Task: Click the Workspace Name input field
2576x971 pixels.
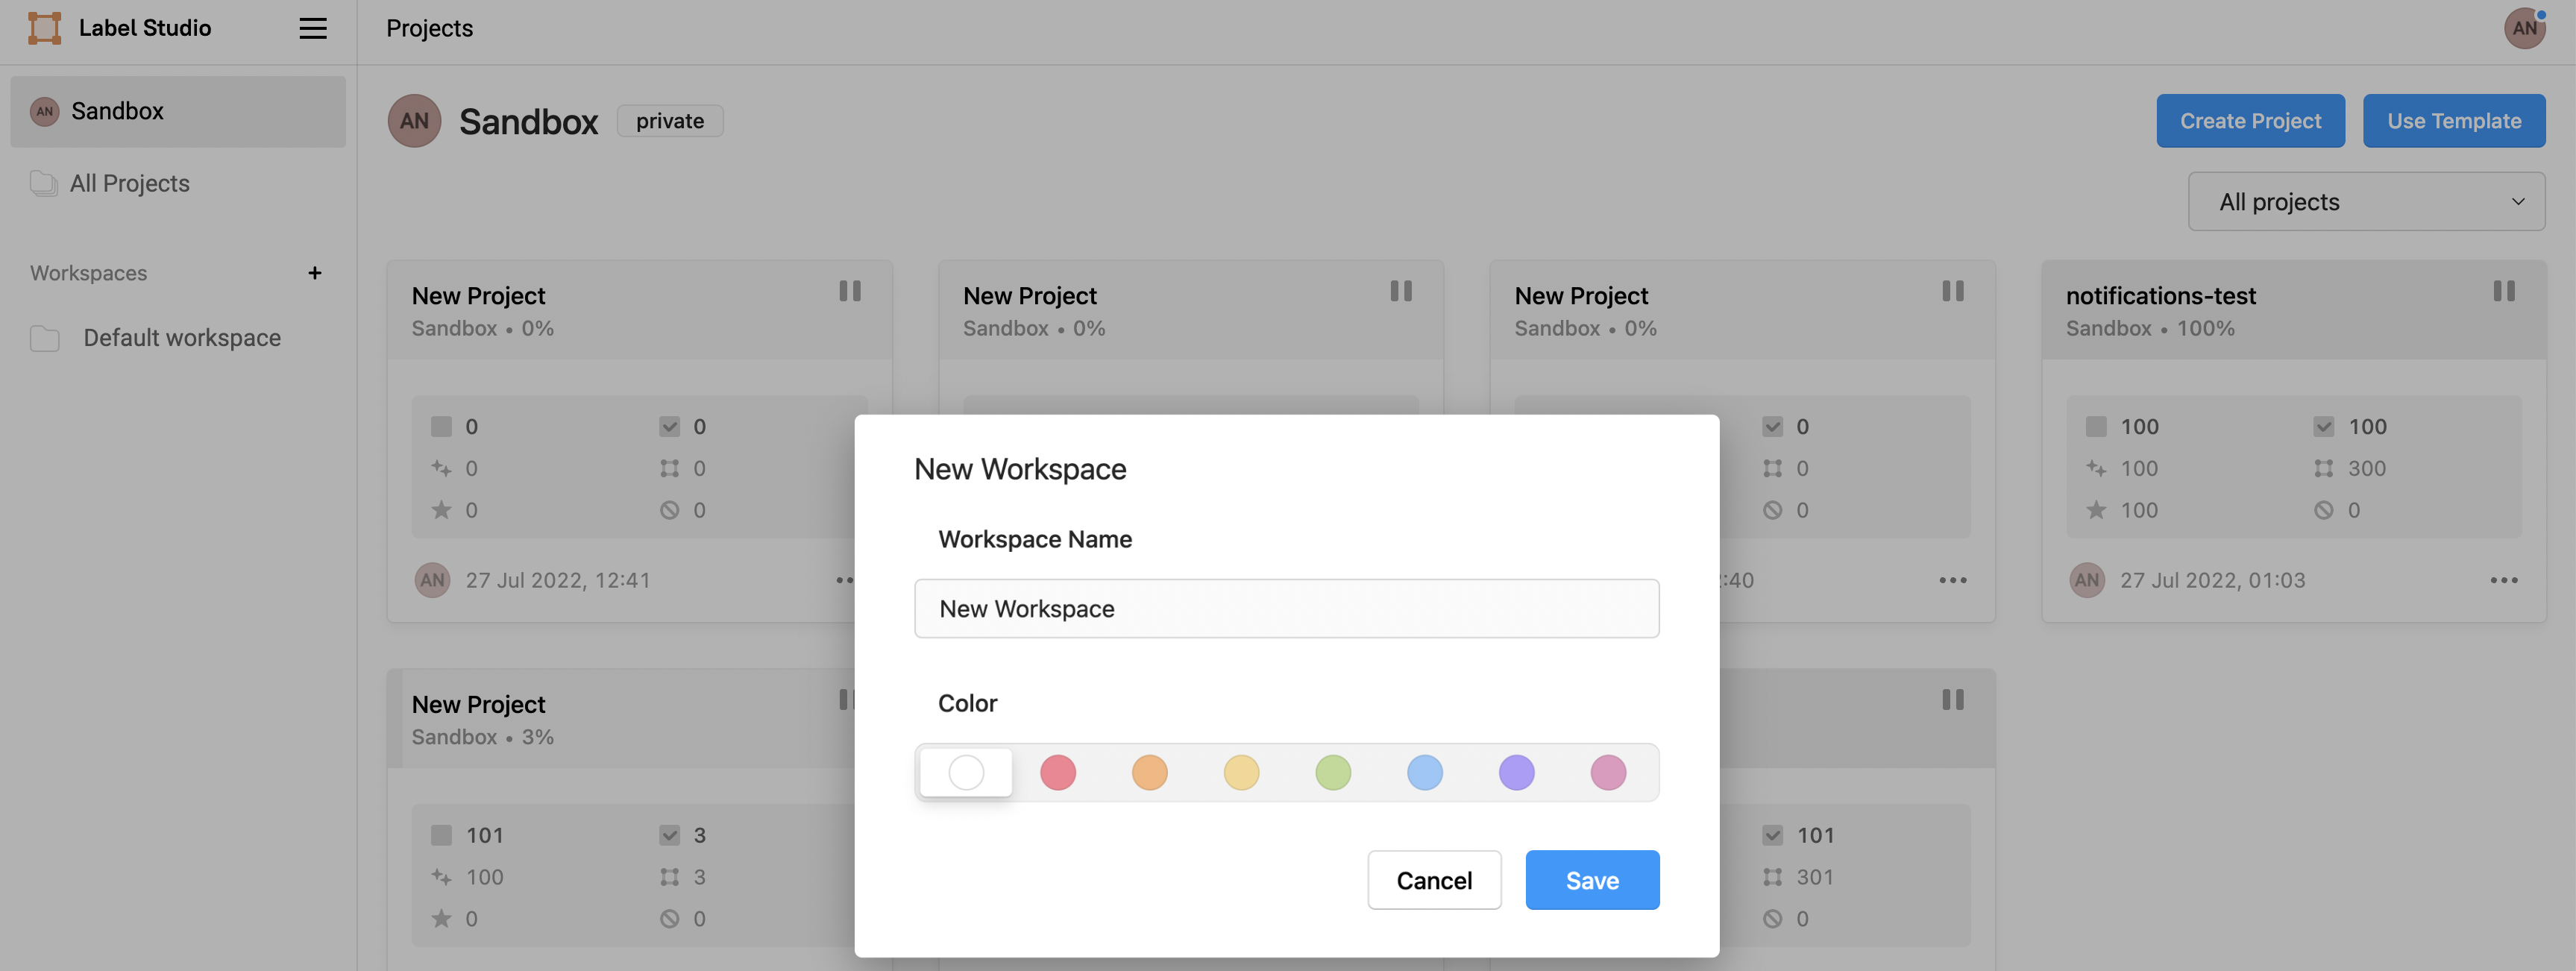Action: tap(1286, 608)
